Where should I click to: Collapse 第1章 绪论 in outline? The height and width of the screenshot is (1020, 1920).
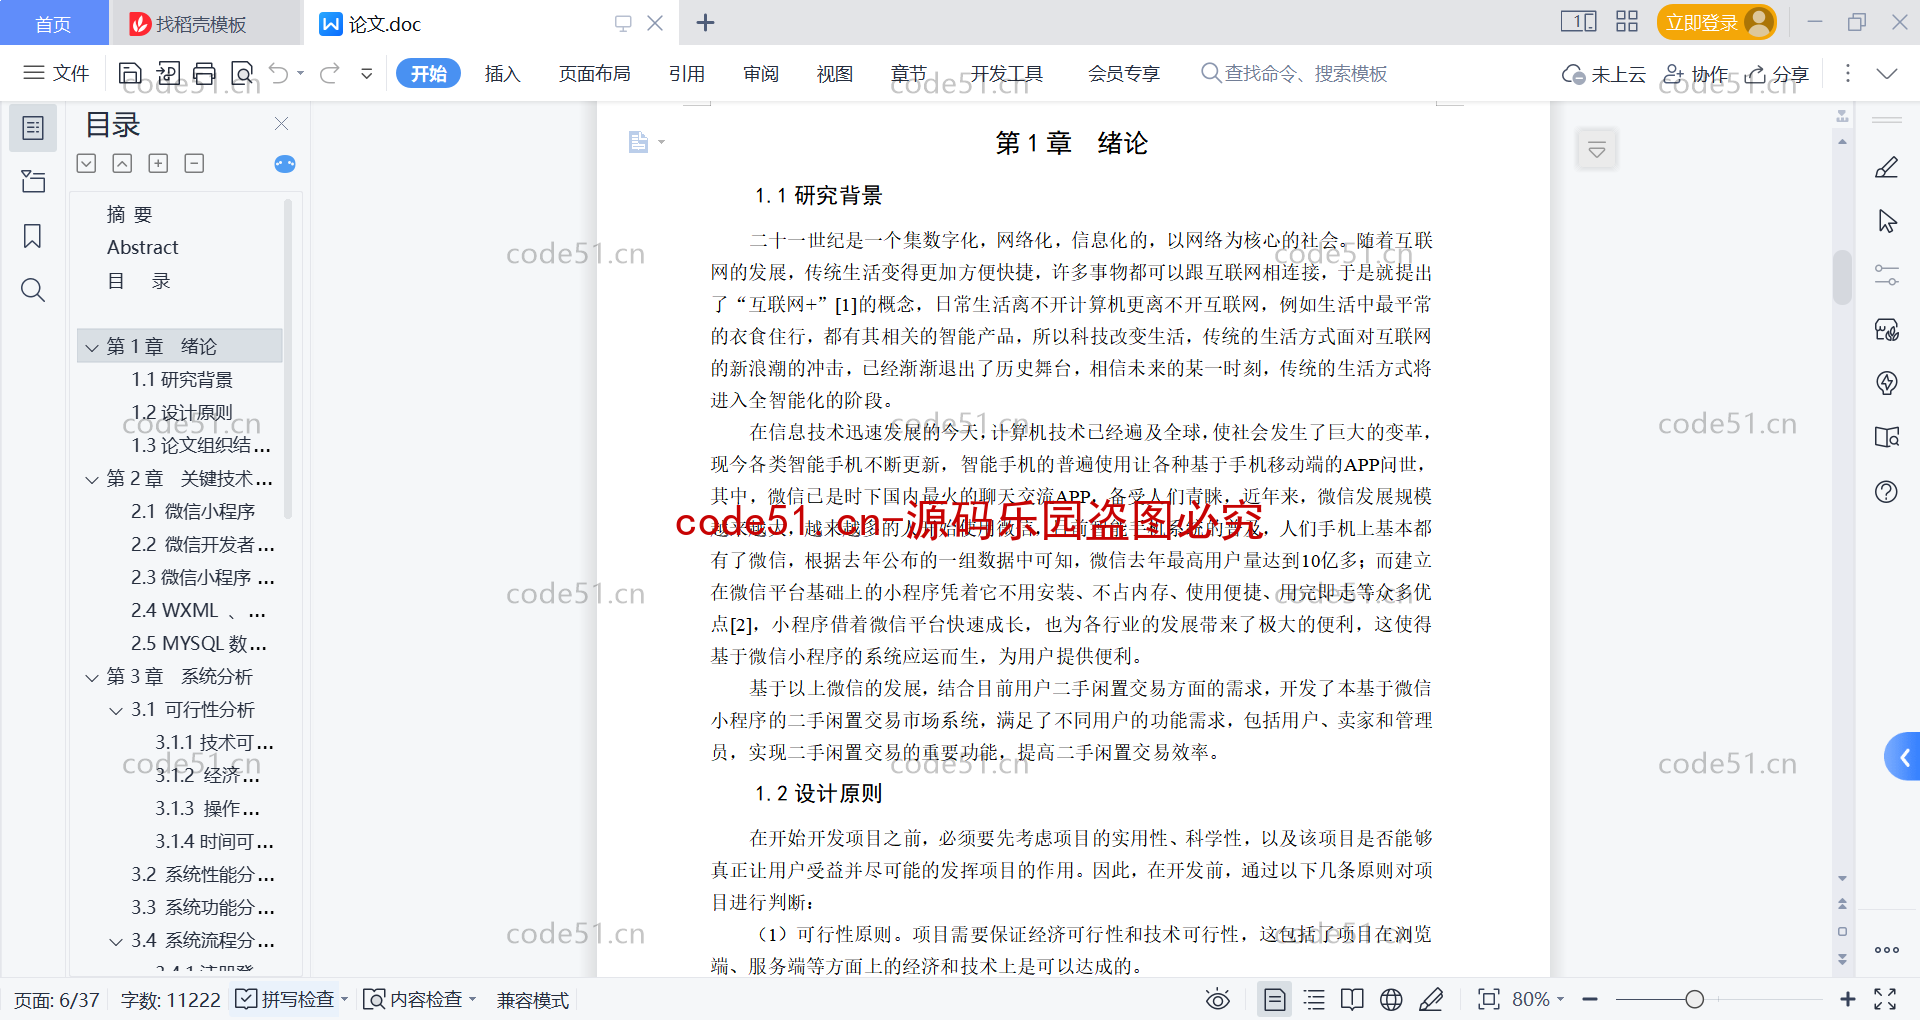(x=92, y=347)
